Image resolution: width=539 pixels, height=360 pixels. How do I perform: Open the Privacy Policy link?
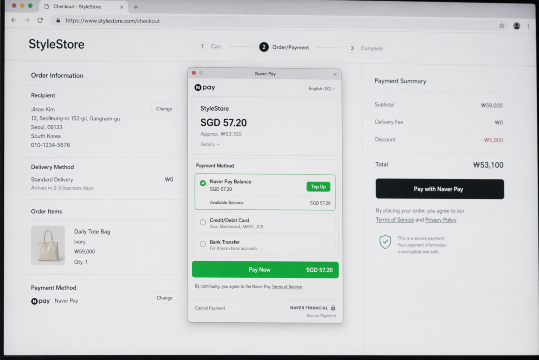click(x=441, y=220)
